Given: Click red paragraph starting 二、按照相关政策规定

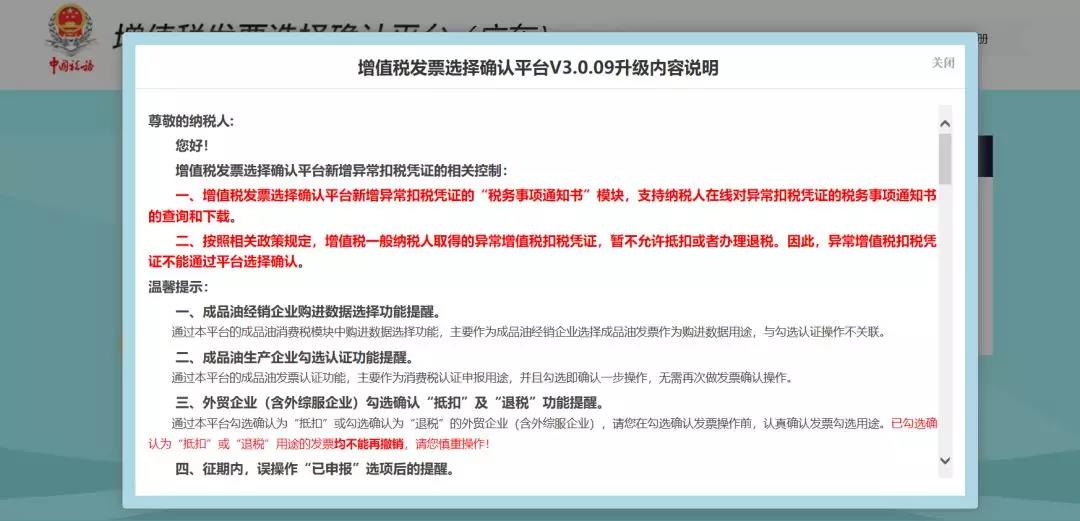Looking at the screenshot, I should (542, 252).
